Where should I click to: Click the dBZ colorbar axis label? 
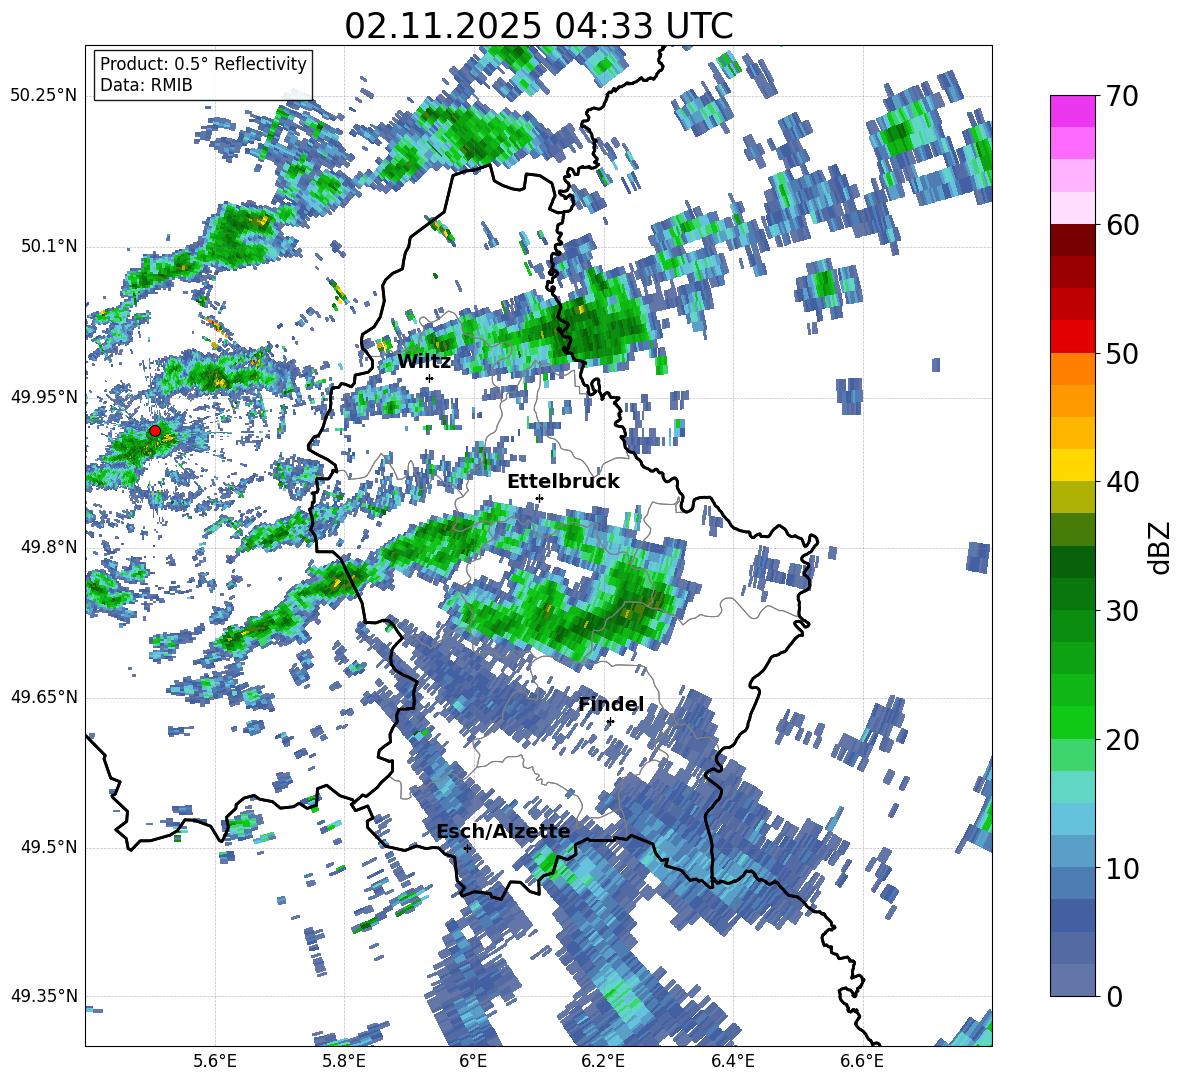pos(1161,547)
